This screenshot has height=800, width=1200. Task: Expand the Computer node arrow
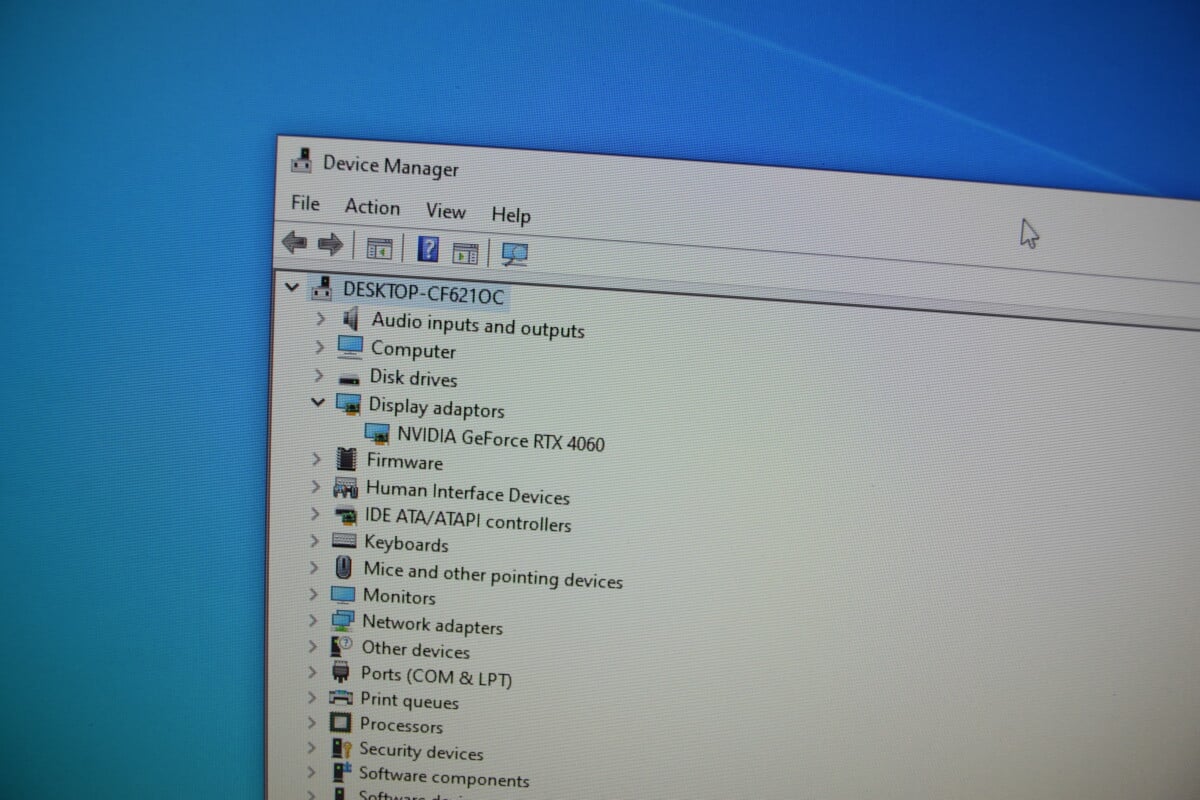[x=320, y=346]
